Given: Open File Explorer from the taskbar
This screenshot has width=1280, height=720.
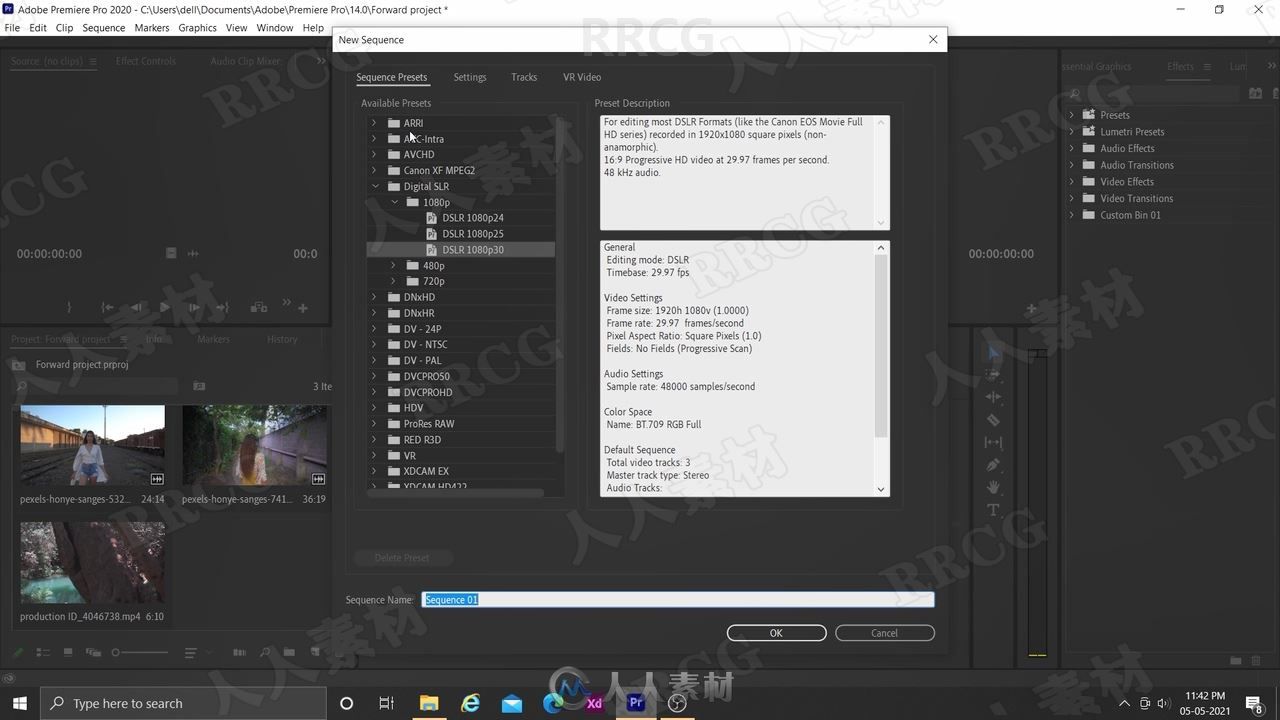Looking at the screenshot, I should coord(429,703).
